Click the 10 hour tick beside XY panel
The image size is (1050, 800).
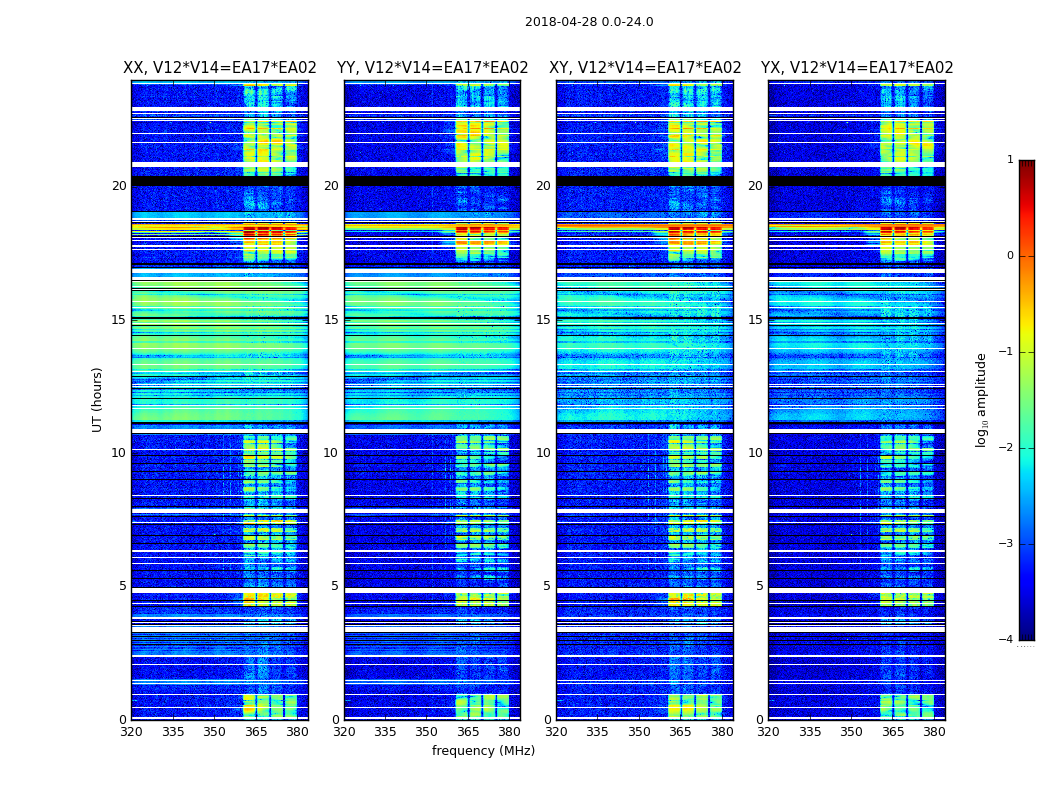point(543,453)
